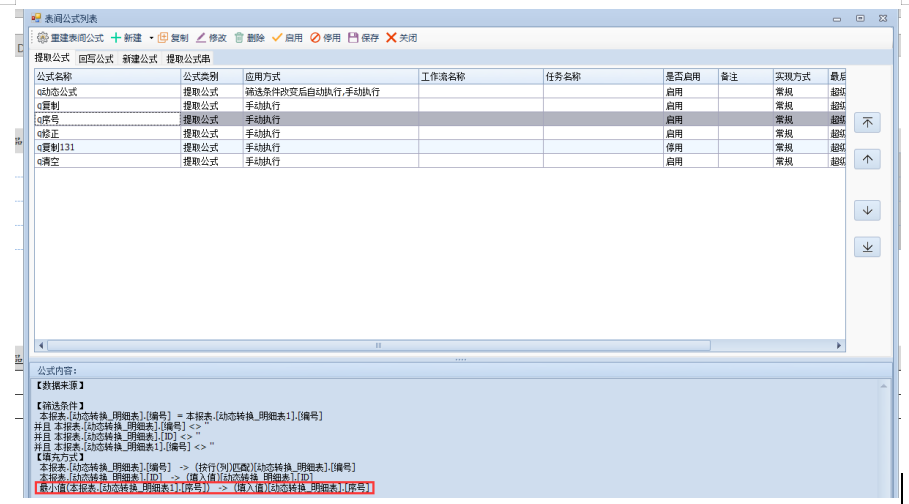Click the 停用 disable icon
Image resolution: width=909 pixels, height=504 pixels.
(x=315, y=38)
